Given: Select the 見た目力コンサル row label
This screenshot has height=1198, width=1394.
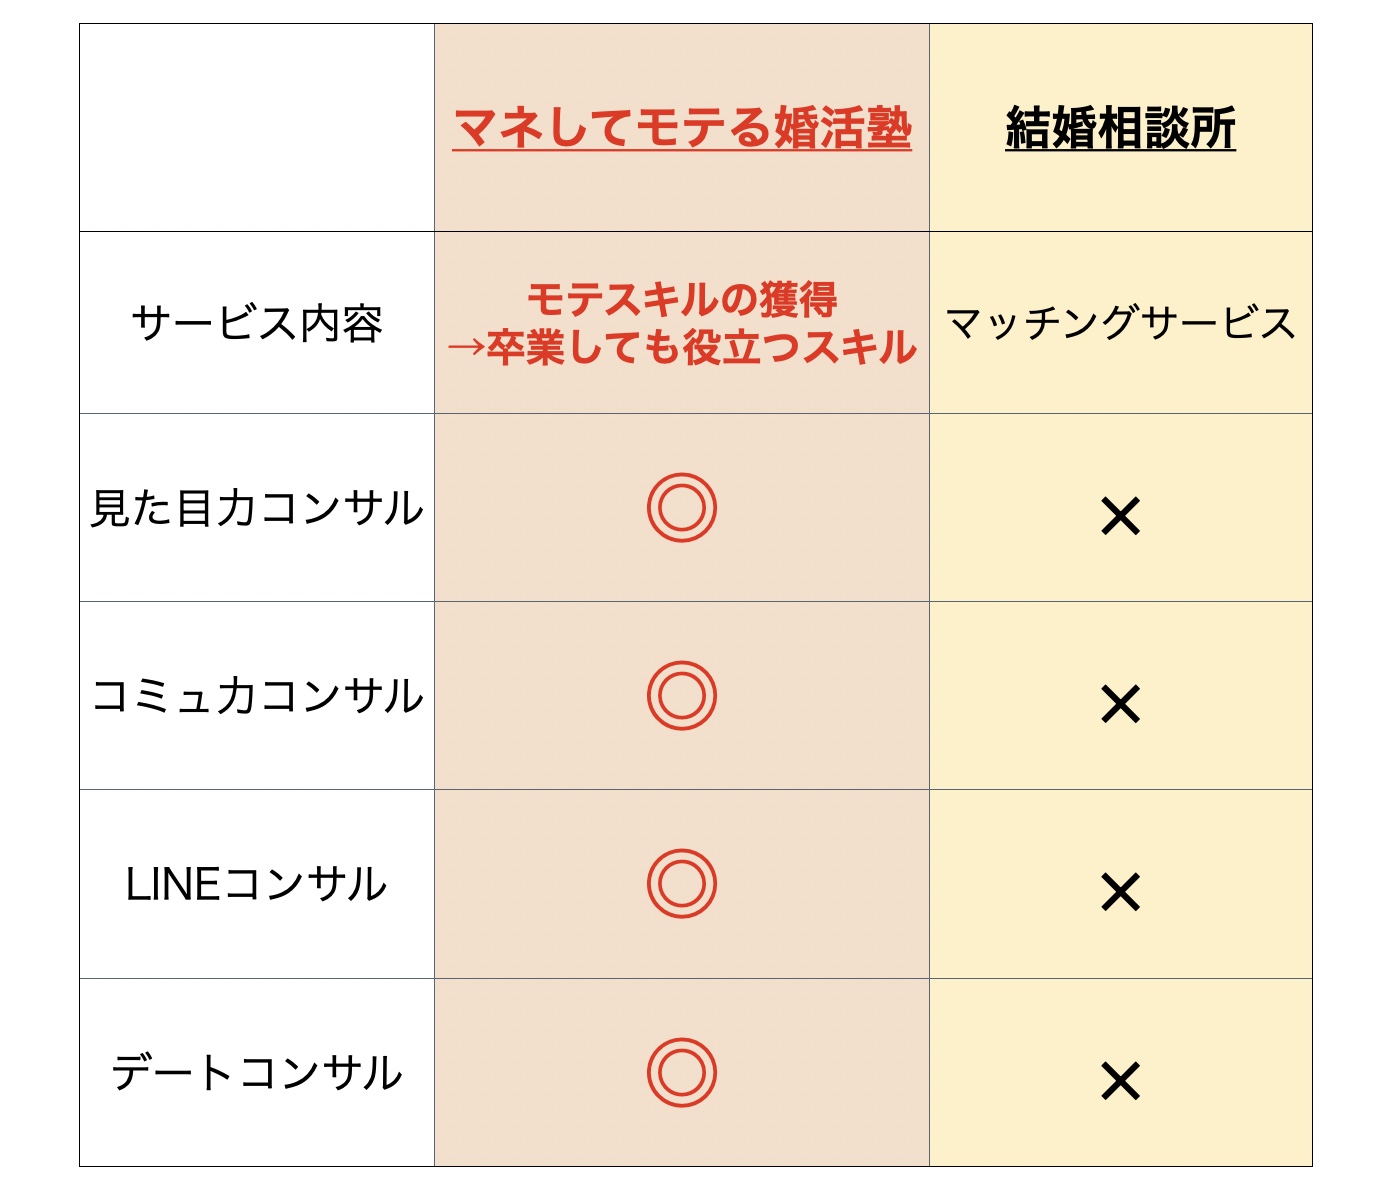Looking at the screenshot, I should [x=257, y=508].
